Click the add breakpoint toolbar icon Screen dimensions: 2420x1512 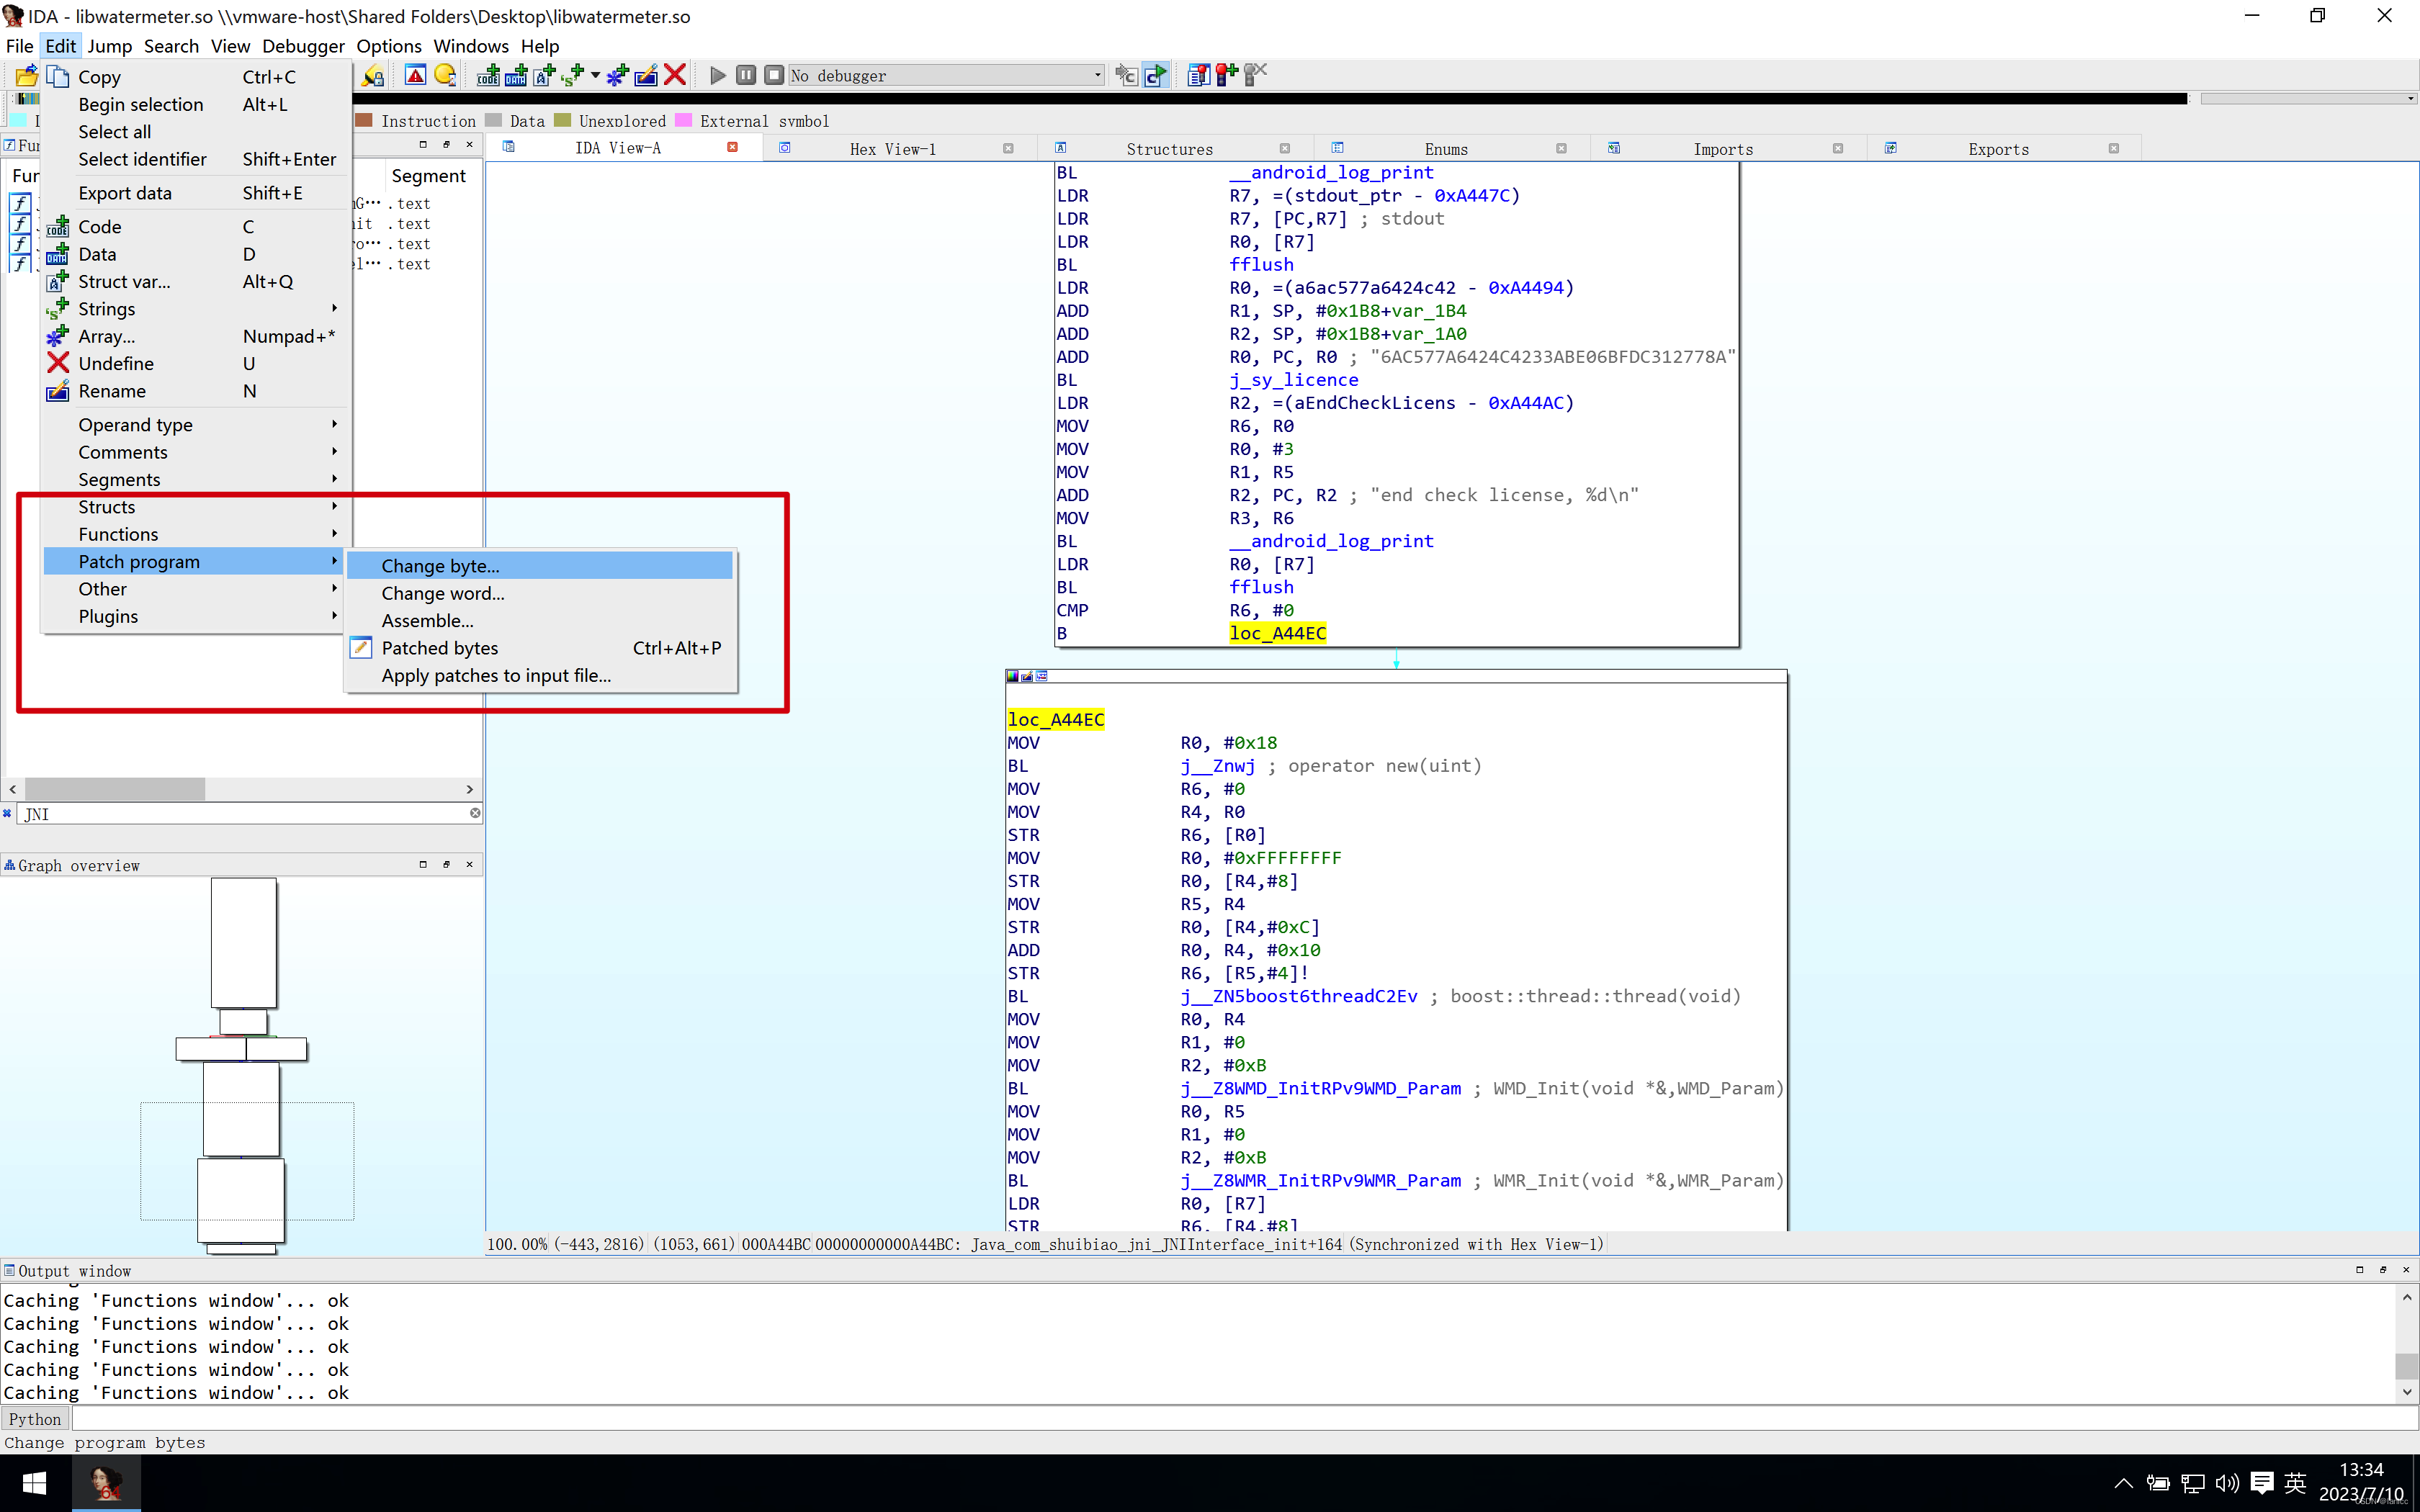(x=1226, y=75)
